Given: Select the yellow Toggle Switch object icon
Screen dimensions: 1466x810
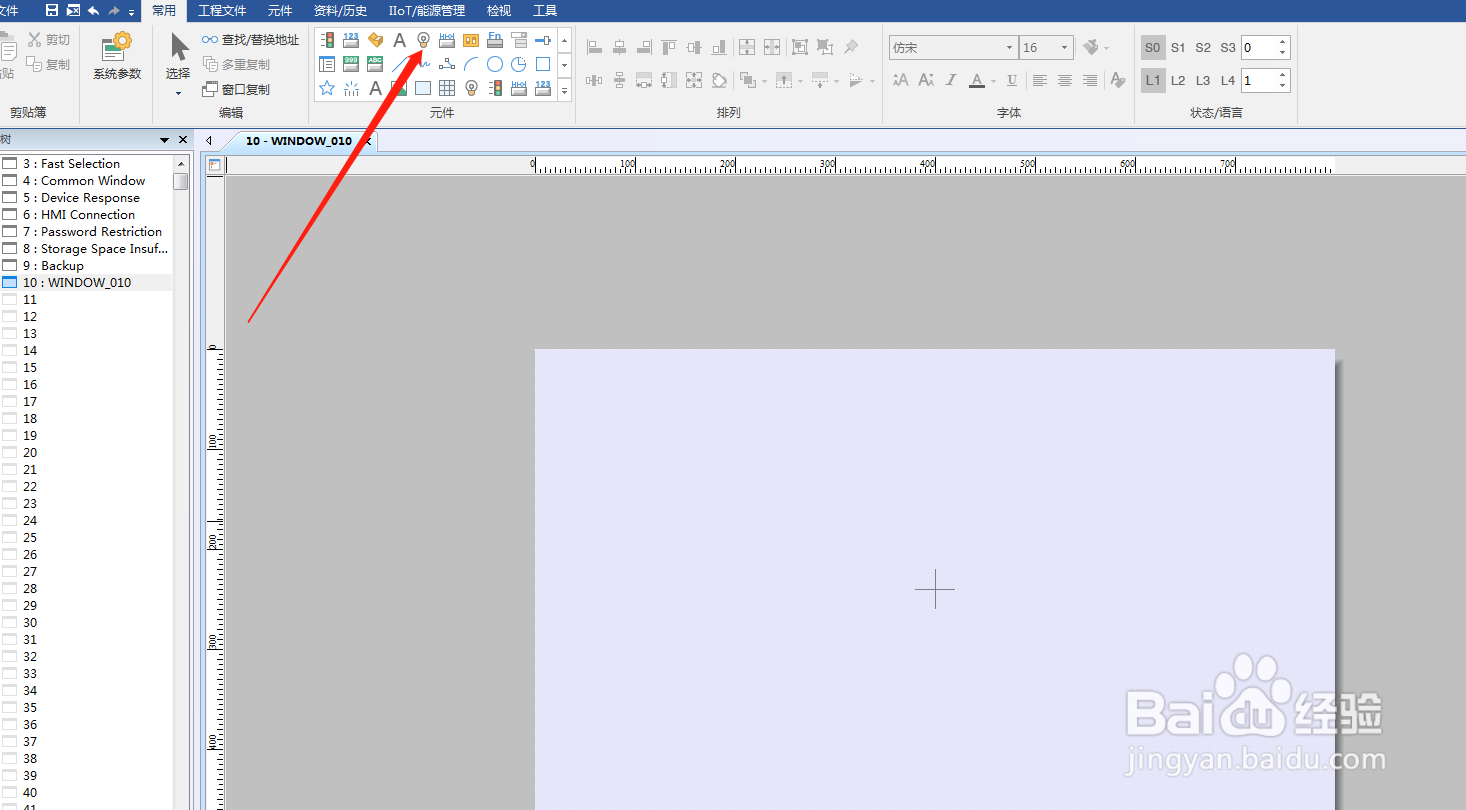Looking at the screenshot, I should pyautogui.click(x=471, y=40).
